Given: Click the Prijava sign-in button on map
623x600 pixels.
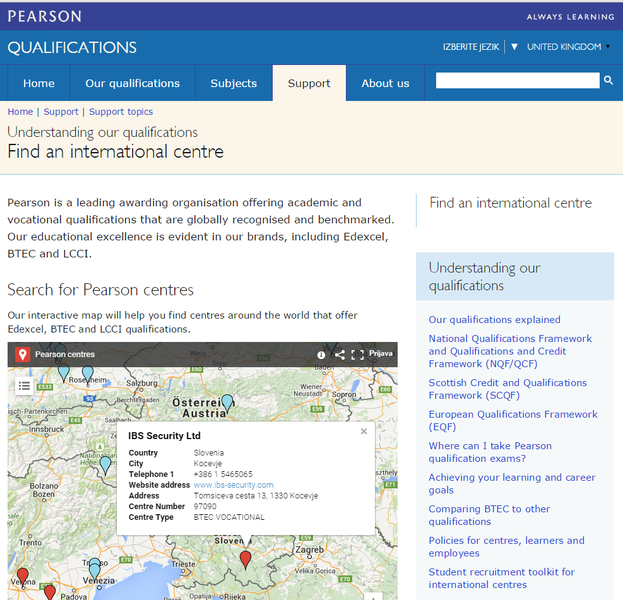Looking at the screenshot, I should coord(381,354).
